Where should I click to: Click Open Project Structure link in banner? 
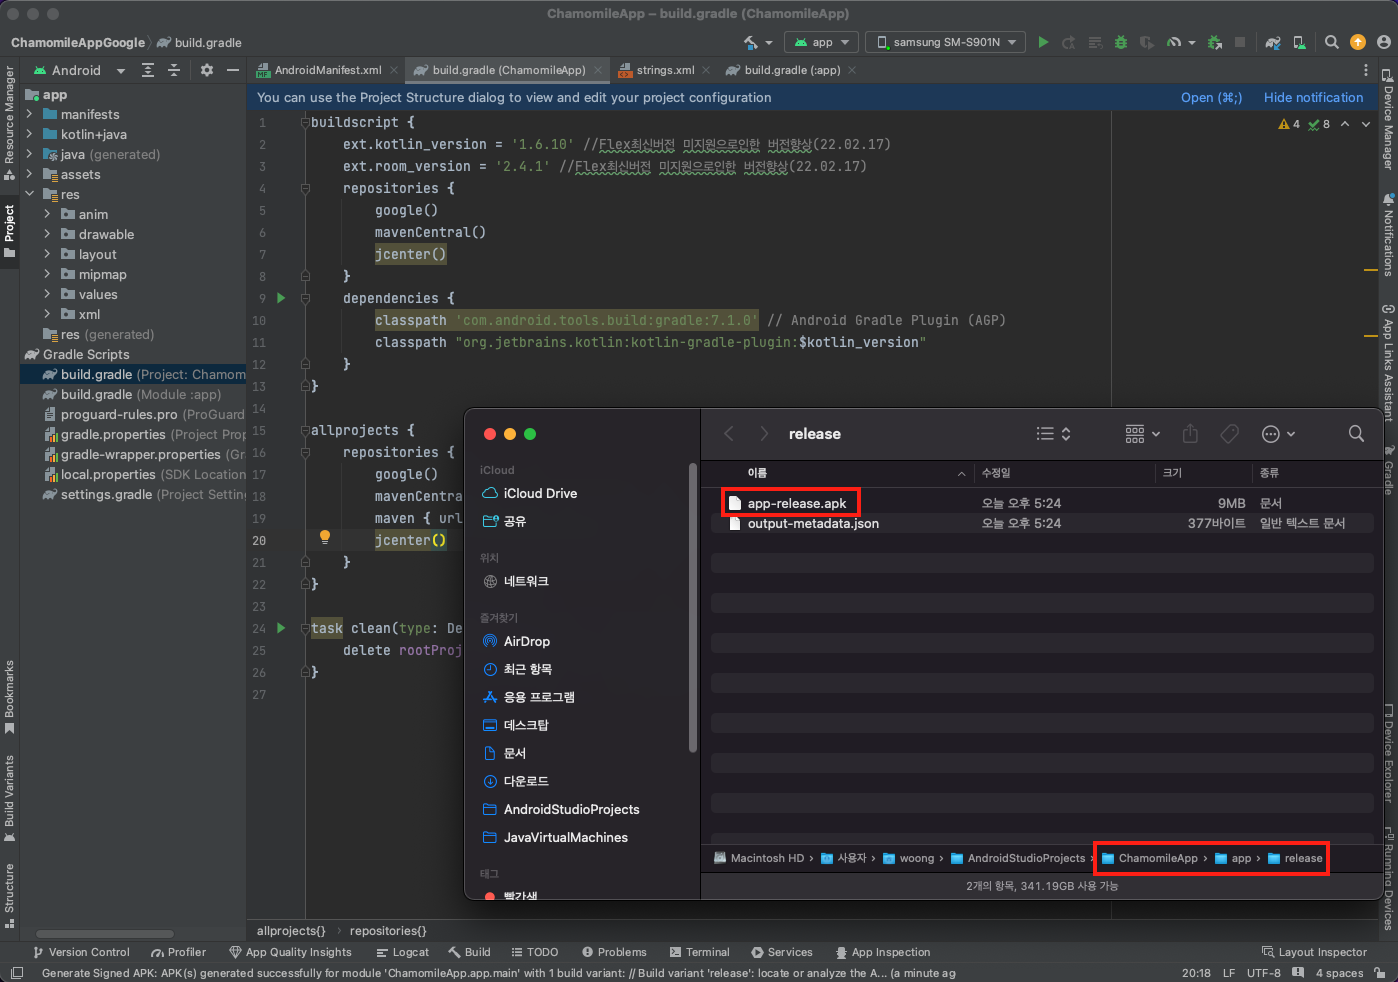1210,97
